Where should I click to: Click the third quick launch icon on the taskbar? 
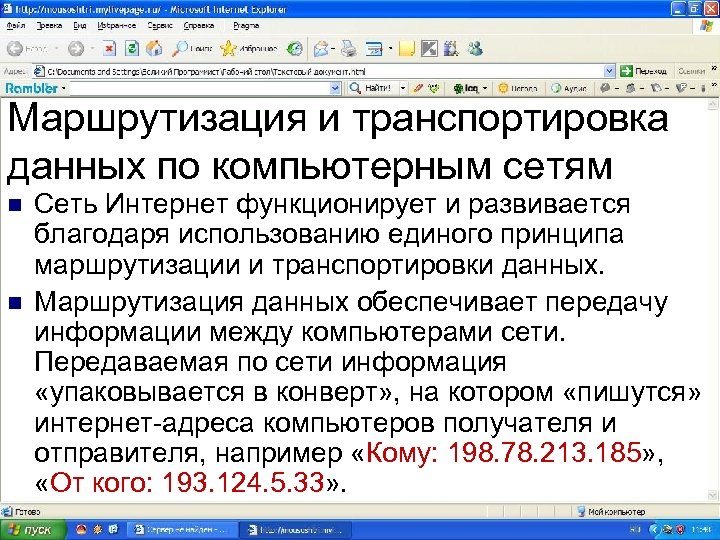coord(113,529)
